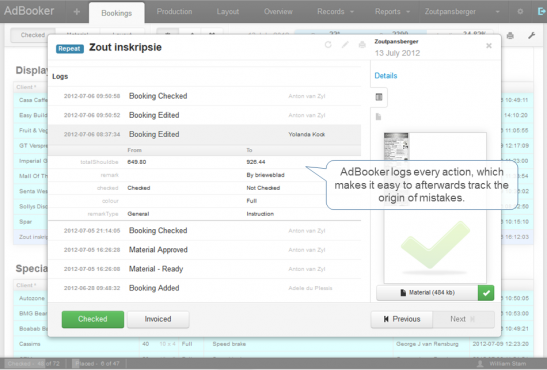Open the Zoutpansberger publication dropdown

coord(462,12)
